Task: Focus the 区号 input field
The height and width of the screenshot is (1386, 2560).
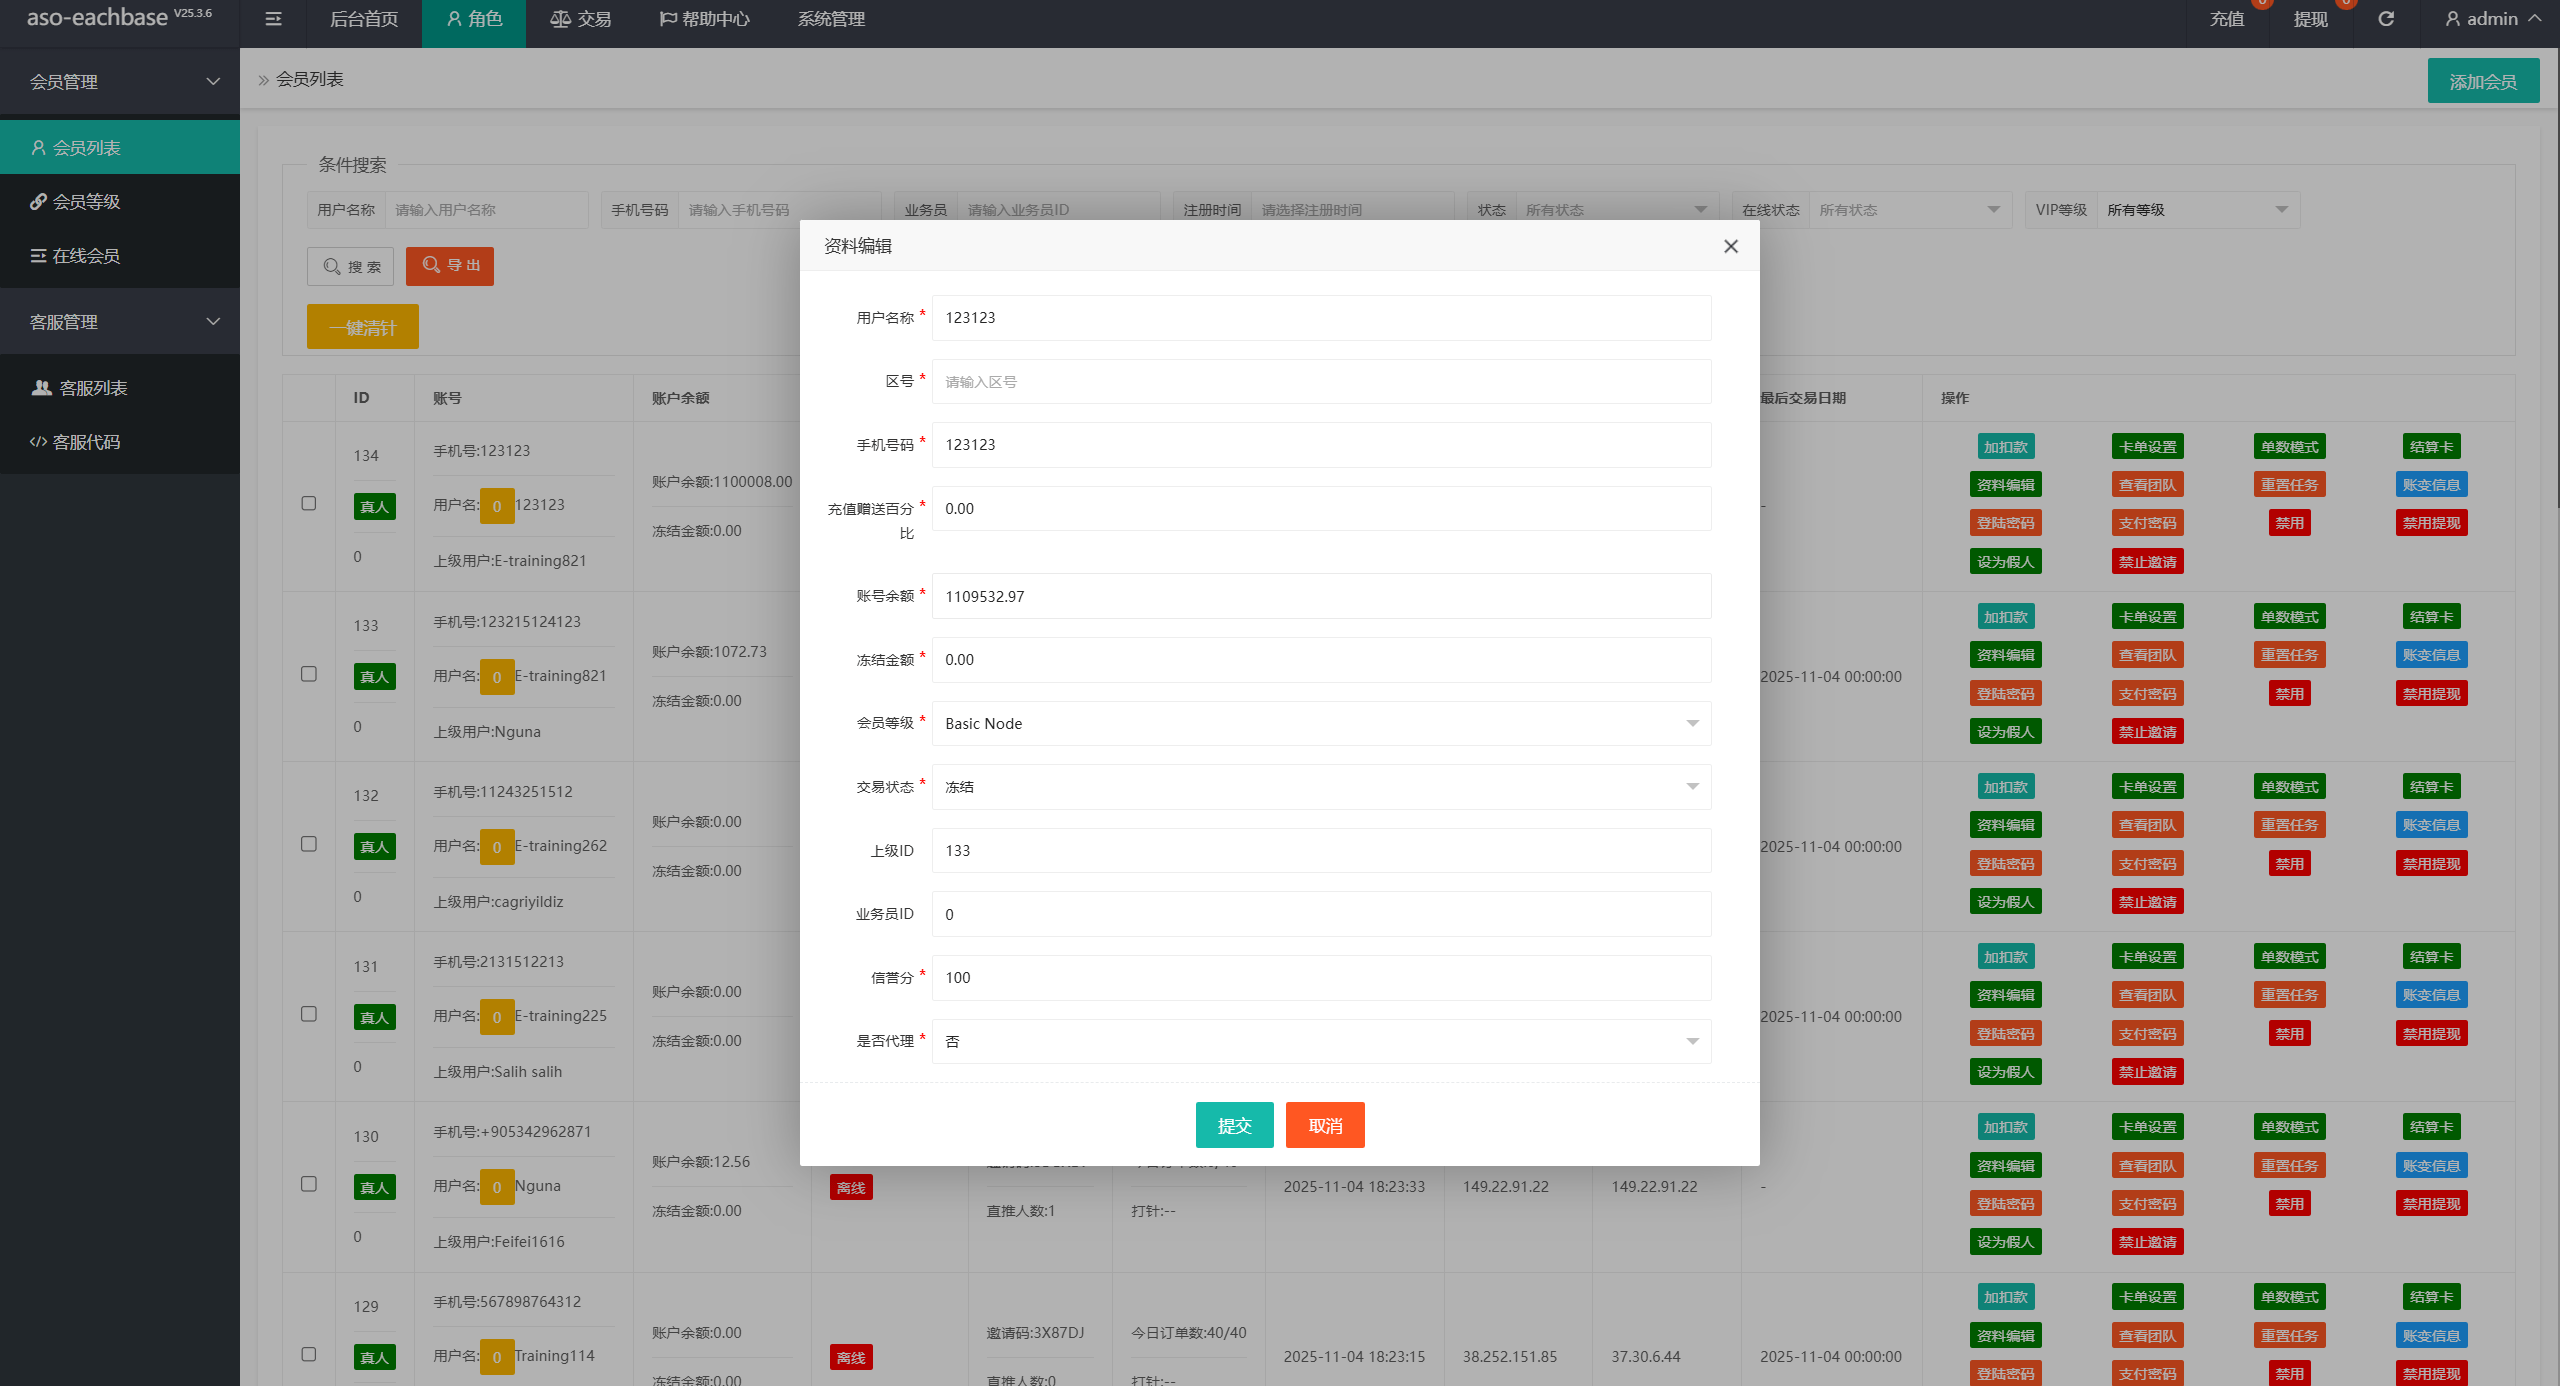Action: click(1321, 382)
